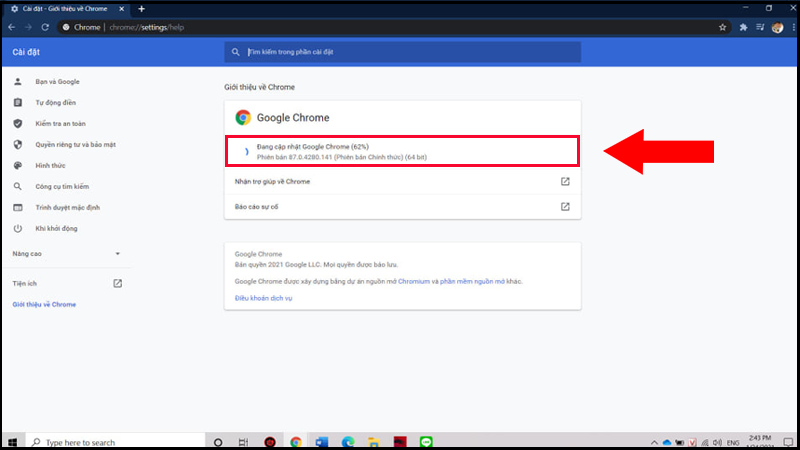The height and width of the screenshot is (450, 800).
Task: Click external link icon for Nhận trợ giúp
Action: [565, 182]
